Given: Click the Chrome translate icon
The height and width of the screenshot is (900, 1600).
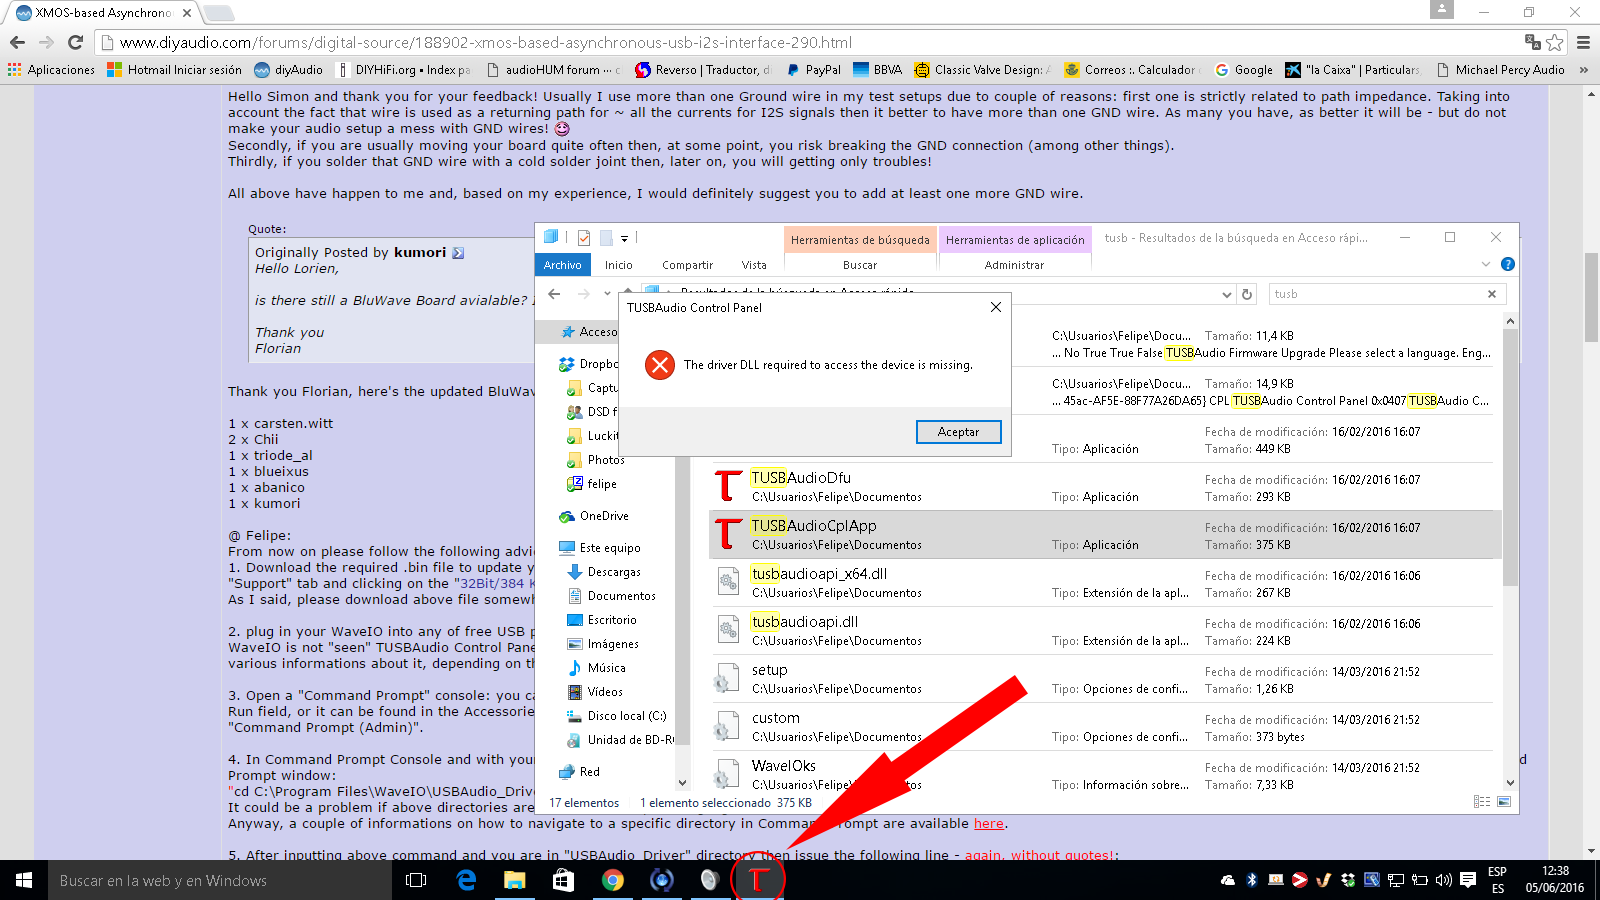Looking at the screenshot, I should [x=1532, y=42].
